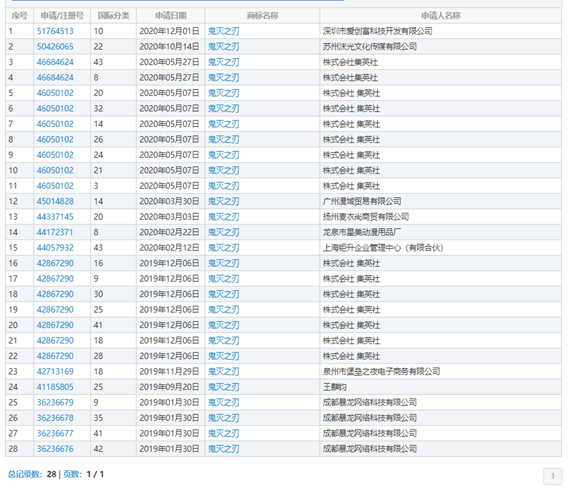
Task: Select applicant 扬州麦衣尚商贸有限公司
Action: (366, 217)
